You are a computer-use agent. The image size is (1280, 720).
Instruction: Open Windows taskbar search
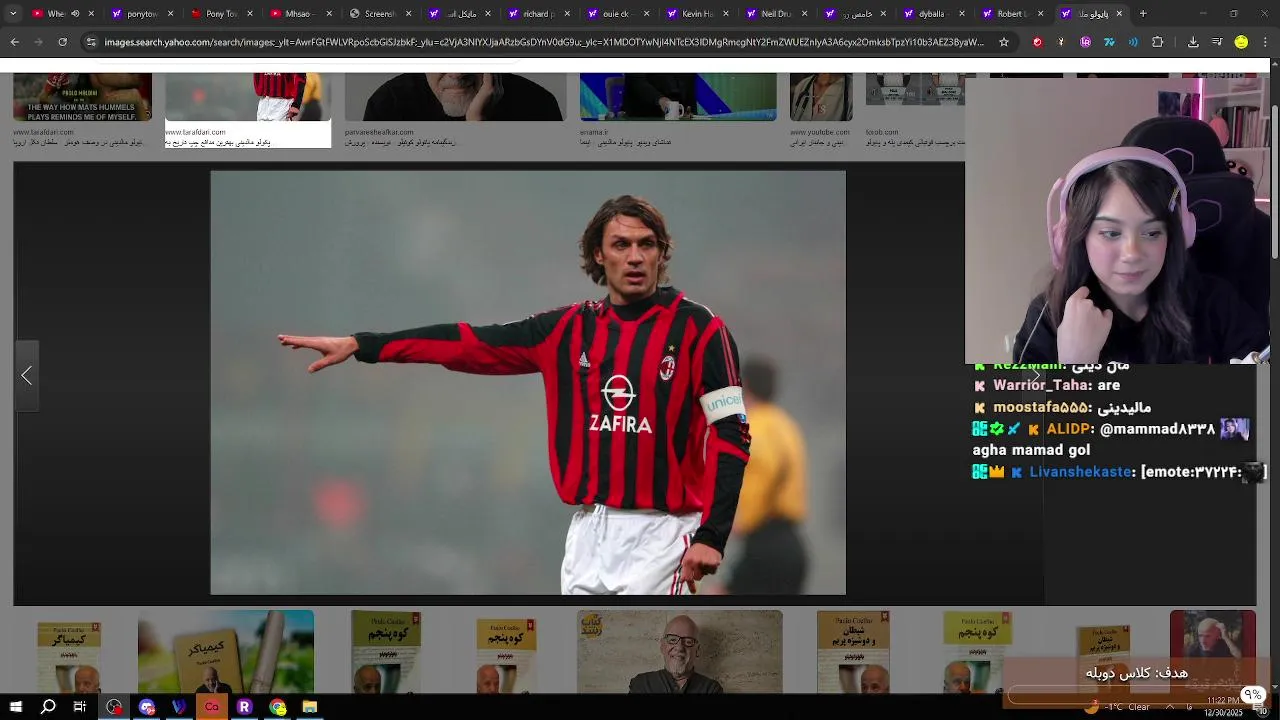[x=48, y=707]
